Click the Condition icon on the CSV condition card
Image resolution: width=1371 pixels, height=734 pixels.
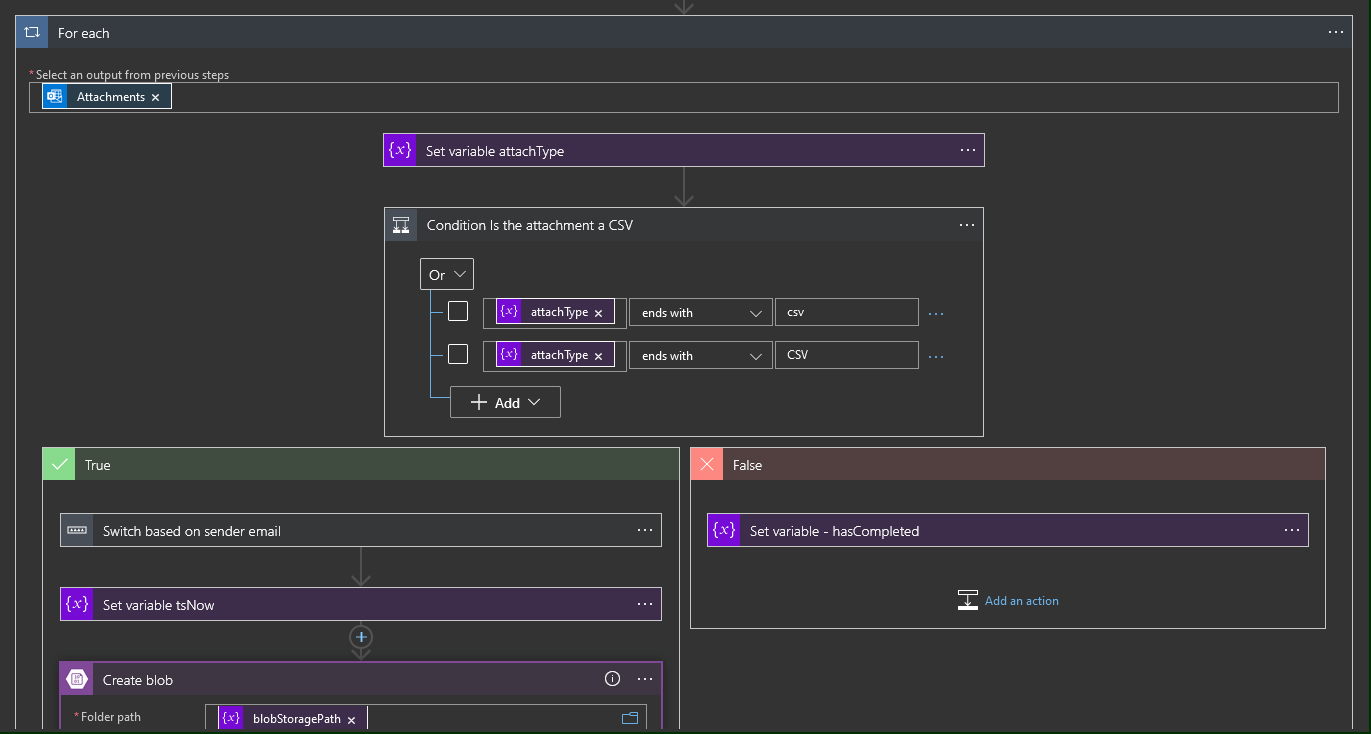coord(401,224)
